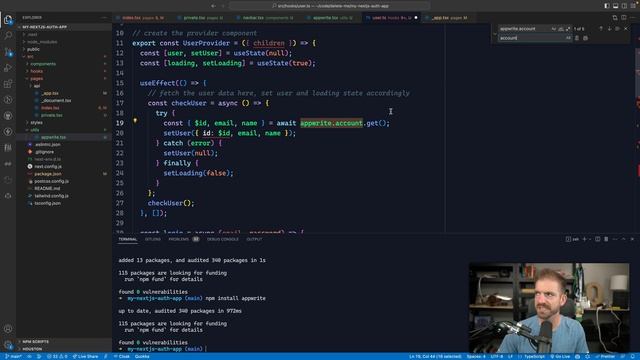
Task: Go back with the title bar navigation arrow
Action: click(x=213, y=6)
